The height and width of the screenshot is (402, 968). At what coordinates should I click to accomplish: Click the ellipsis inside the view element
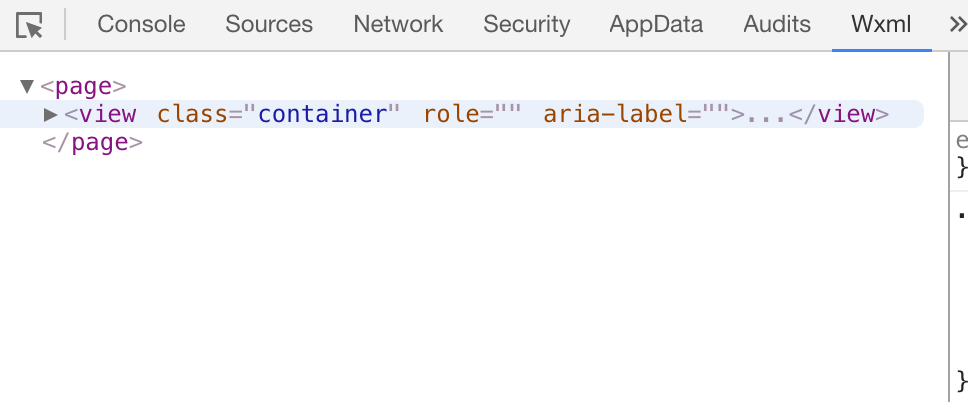tap(766, 114)
